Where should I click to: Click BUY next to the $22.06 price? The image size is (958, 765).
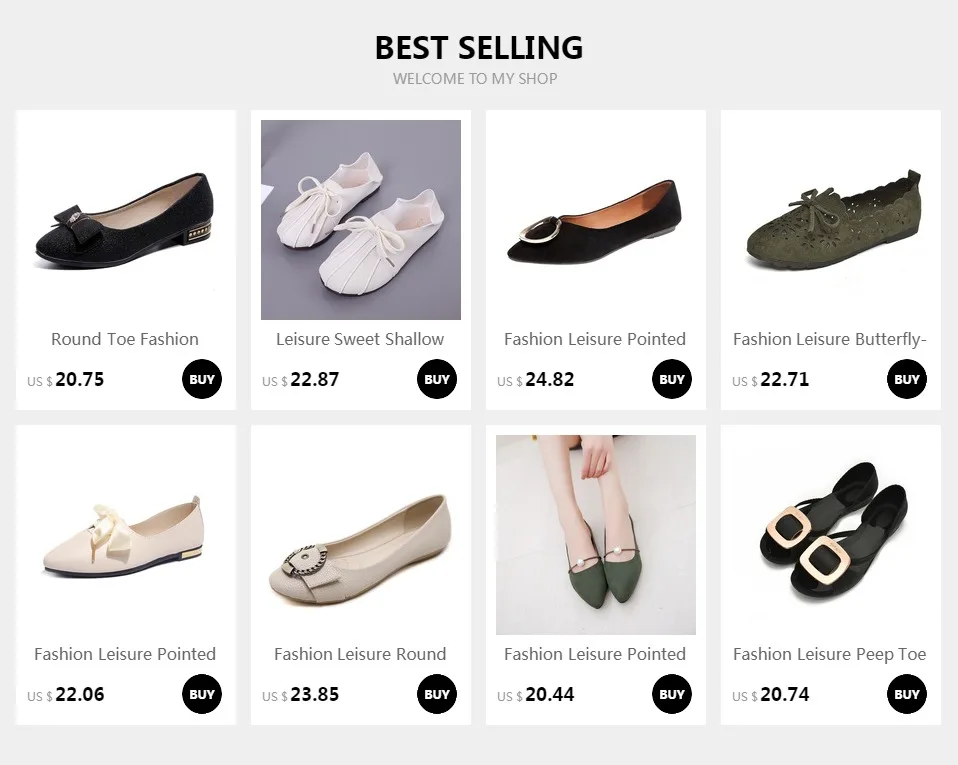pyautogui.click(x=202, y=695)
